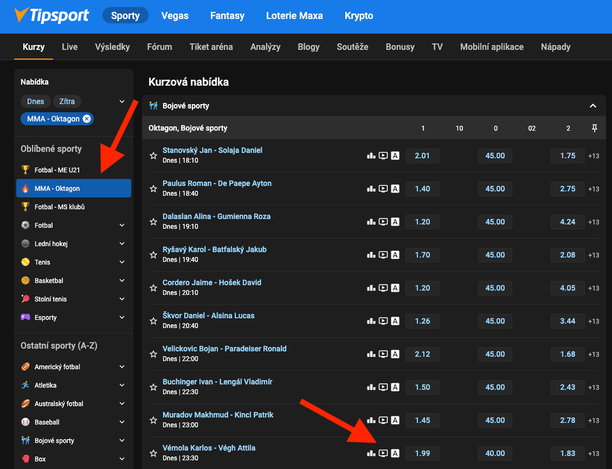Open live stream icon for Cordero Jaime match

click(x=383, y=288)
